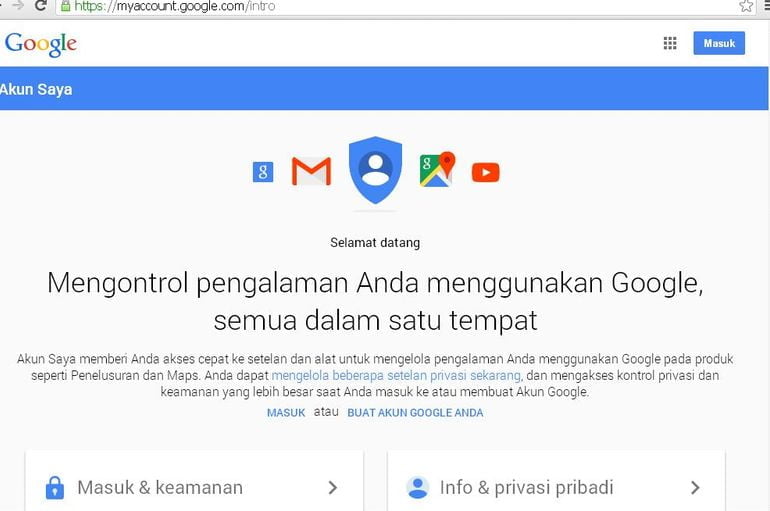Image resolution: width=770 pixels, height=511 pixels.
Task: Expand the Info & privasi pribadi chevron
Action: pos(695,487)
